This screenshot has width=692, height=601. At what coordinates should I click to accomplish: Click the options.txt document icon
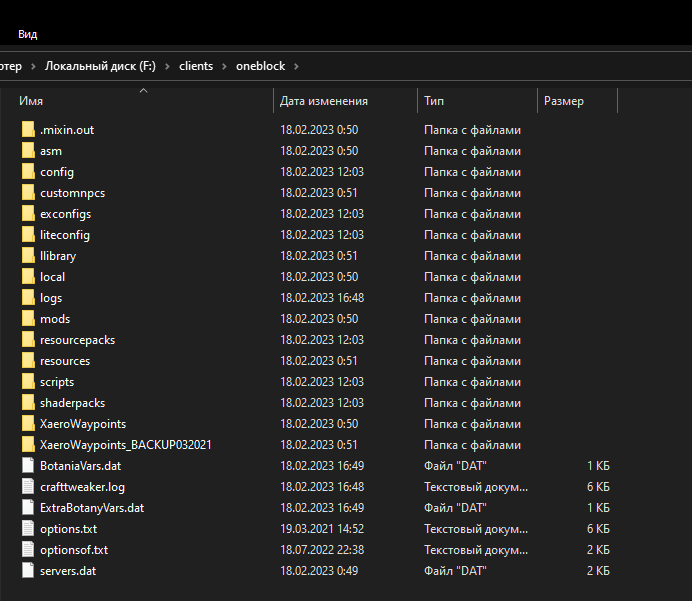[x=28, y=528]
